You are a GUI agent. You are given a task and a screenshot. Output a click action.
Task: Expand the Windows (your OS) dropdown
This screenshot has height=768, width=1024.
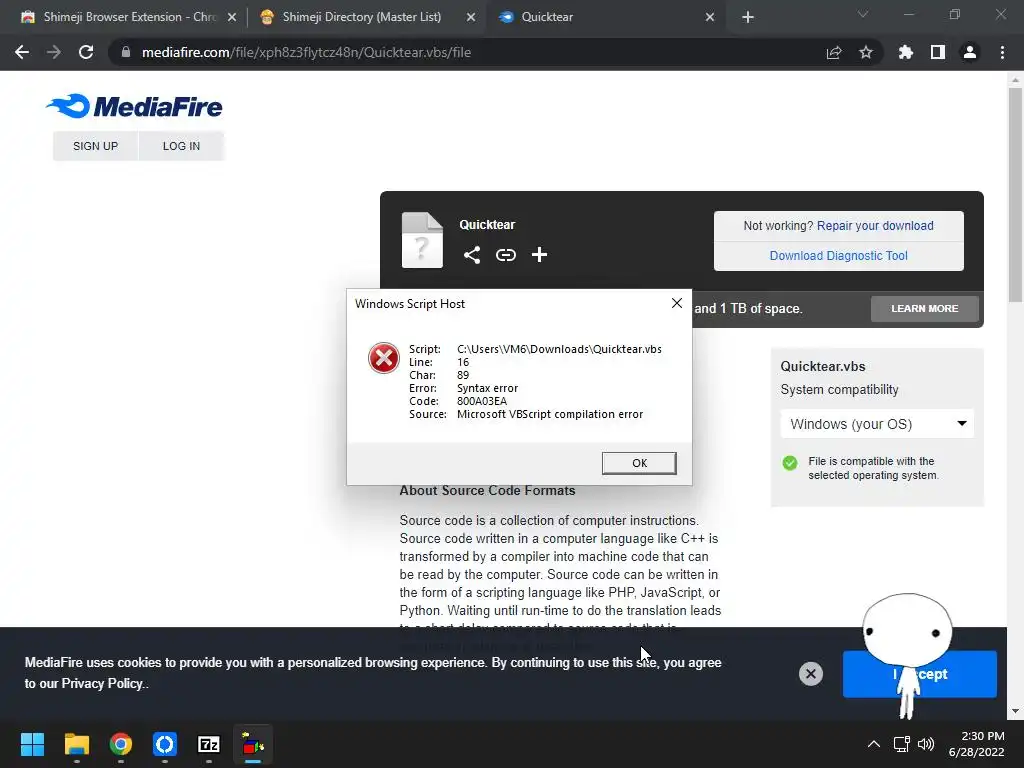point(877,424)
